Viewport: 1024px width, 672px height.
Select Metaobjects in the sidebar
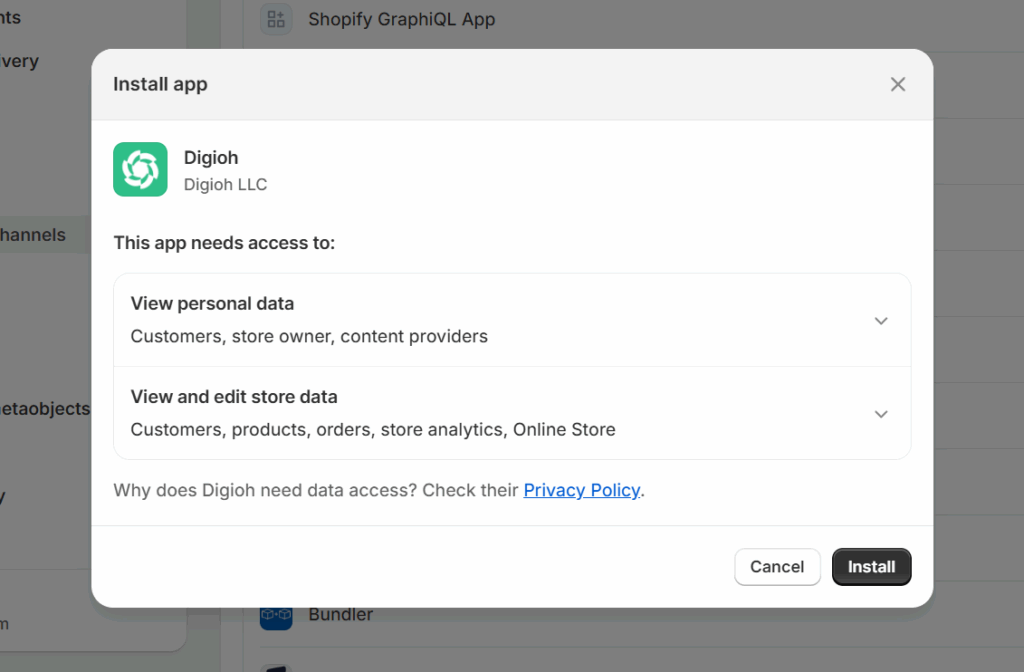pyautogui.click(x=45, y=408)
